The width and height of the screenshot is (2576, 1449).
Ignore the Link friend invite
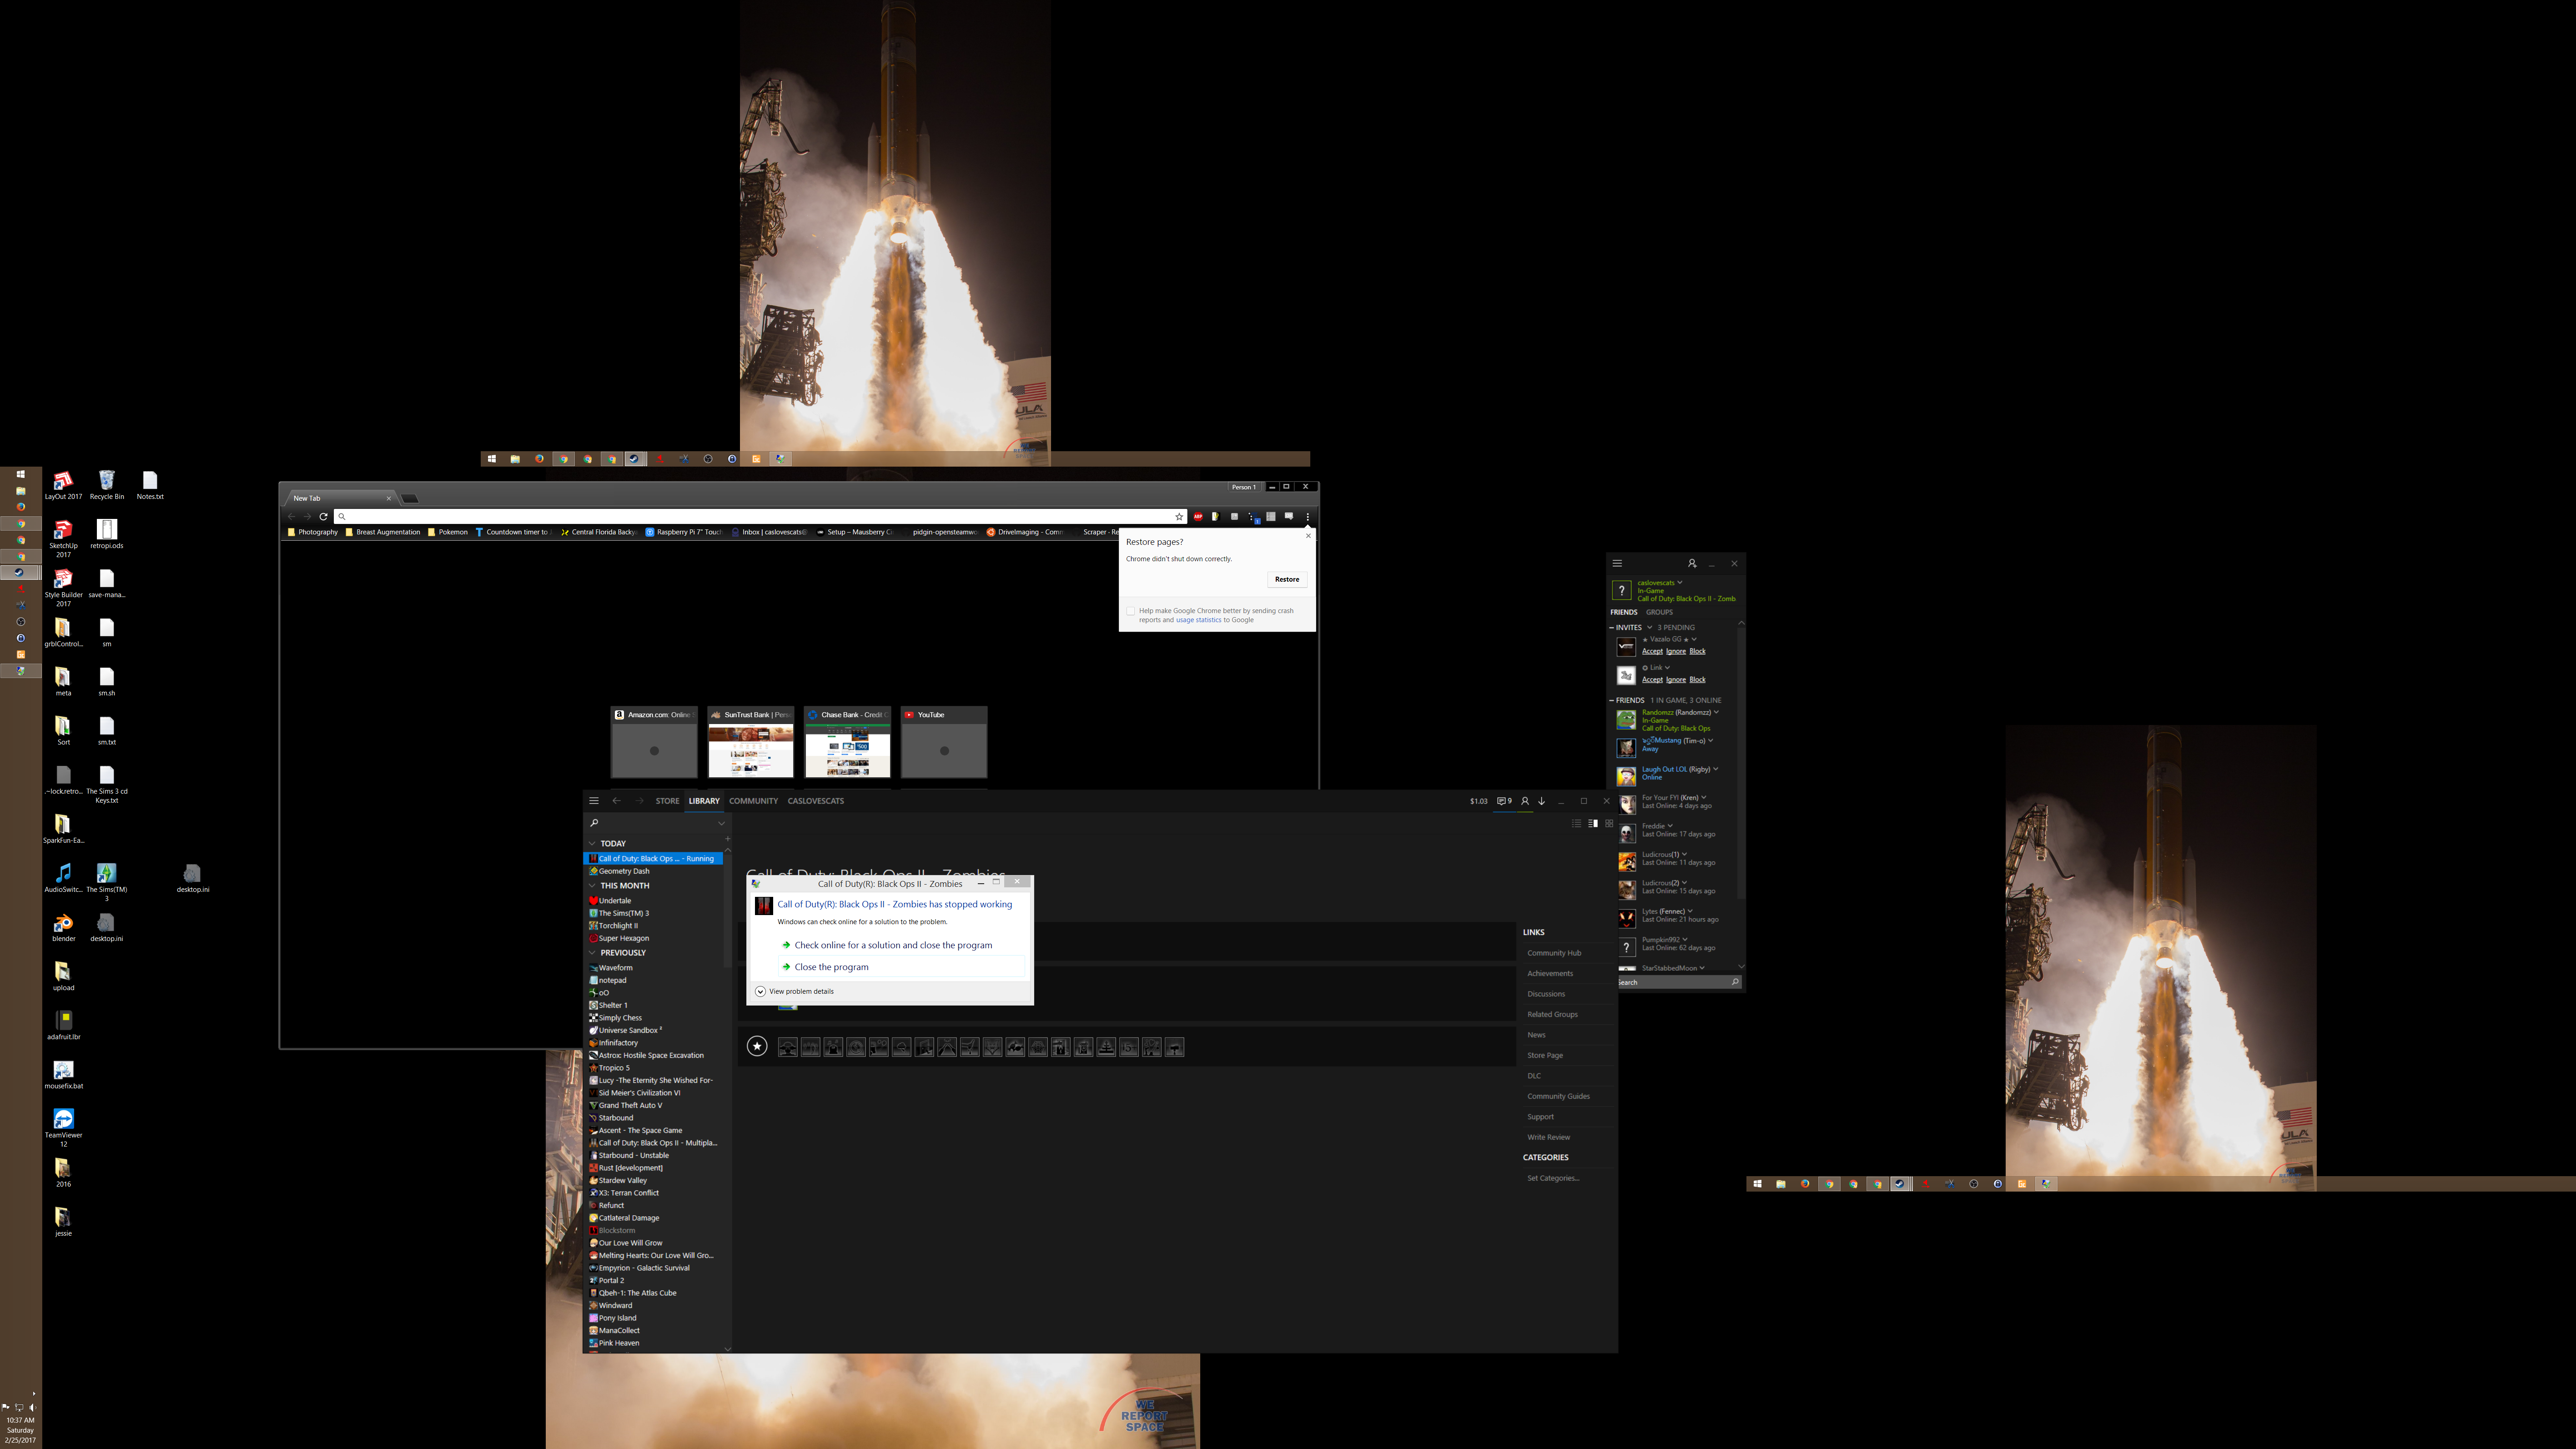(x=1676, y=680)
